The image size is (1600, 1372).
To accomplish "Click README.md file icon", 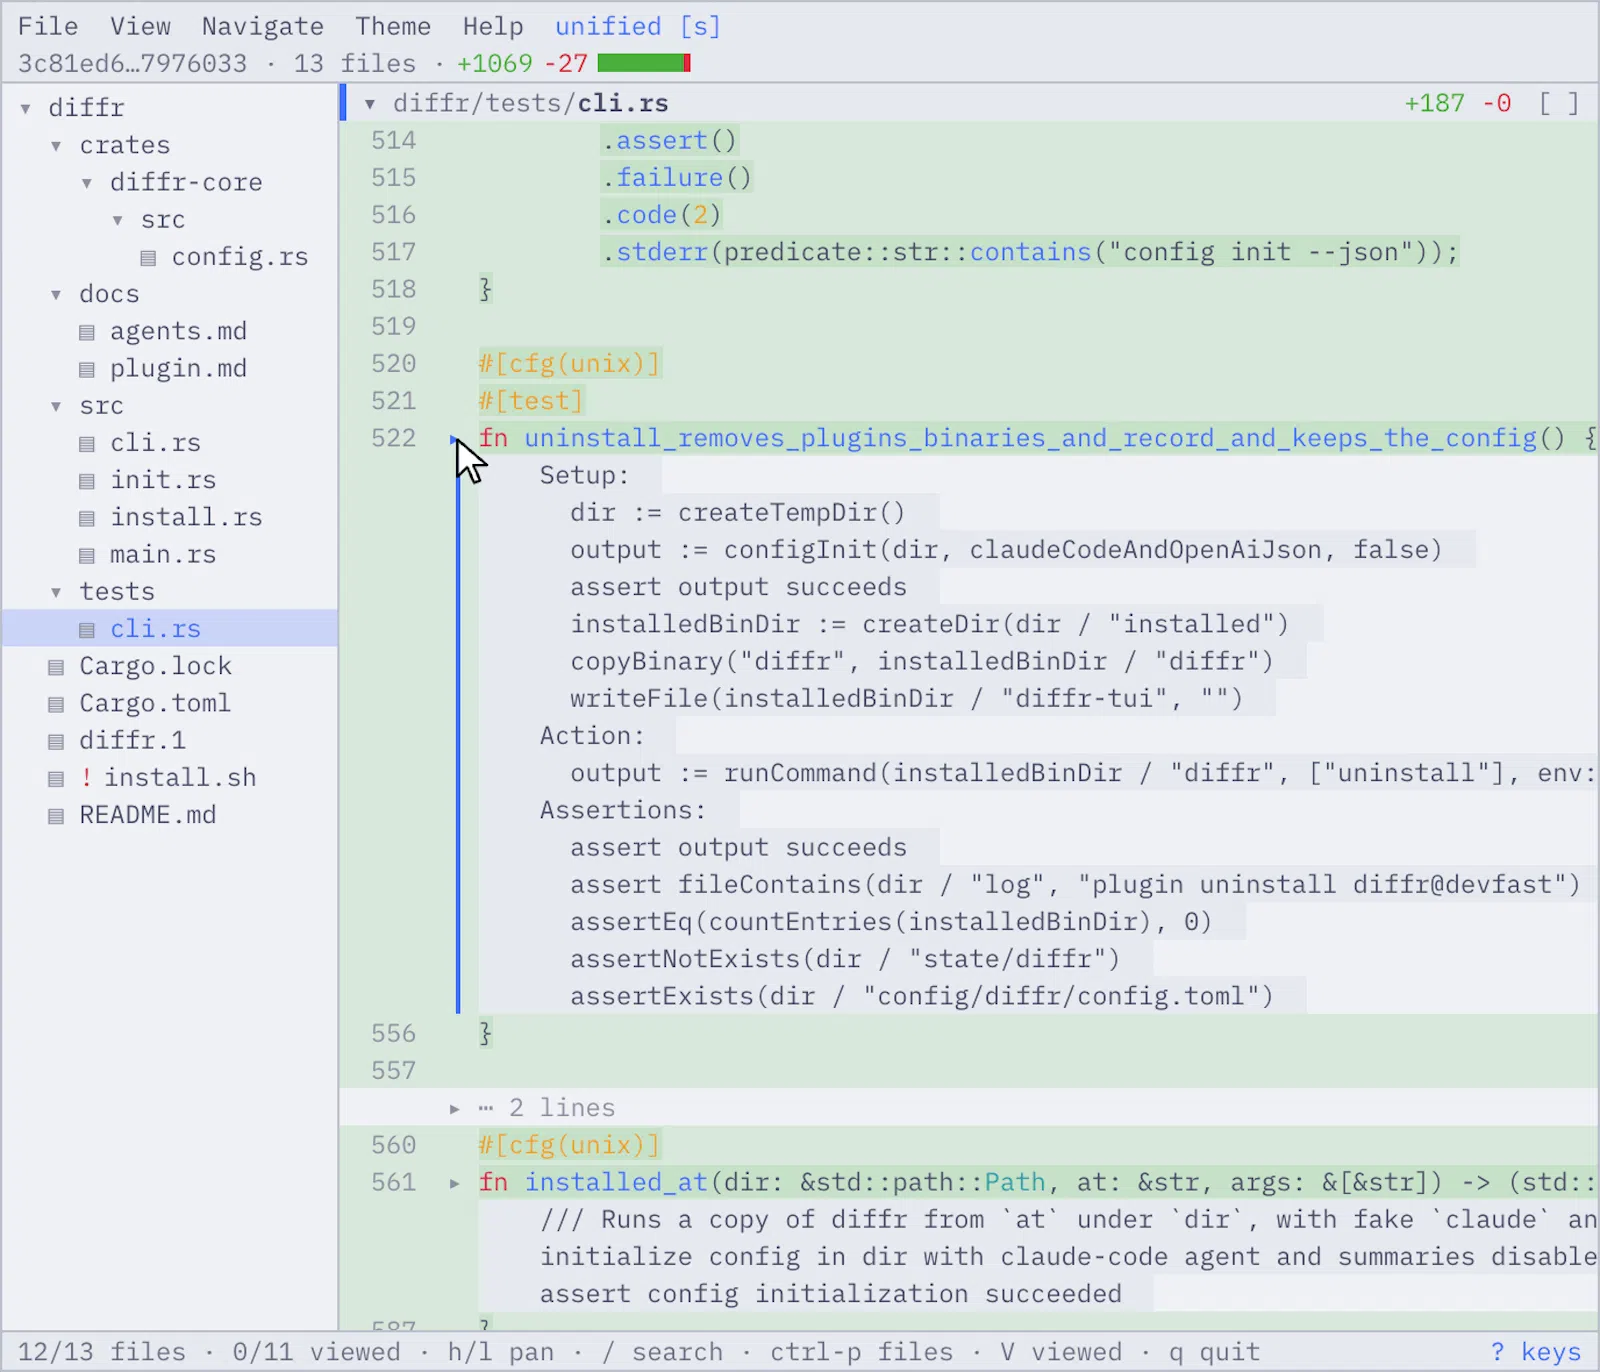I will tap(56, 816).
